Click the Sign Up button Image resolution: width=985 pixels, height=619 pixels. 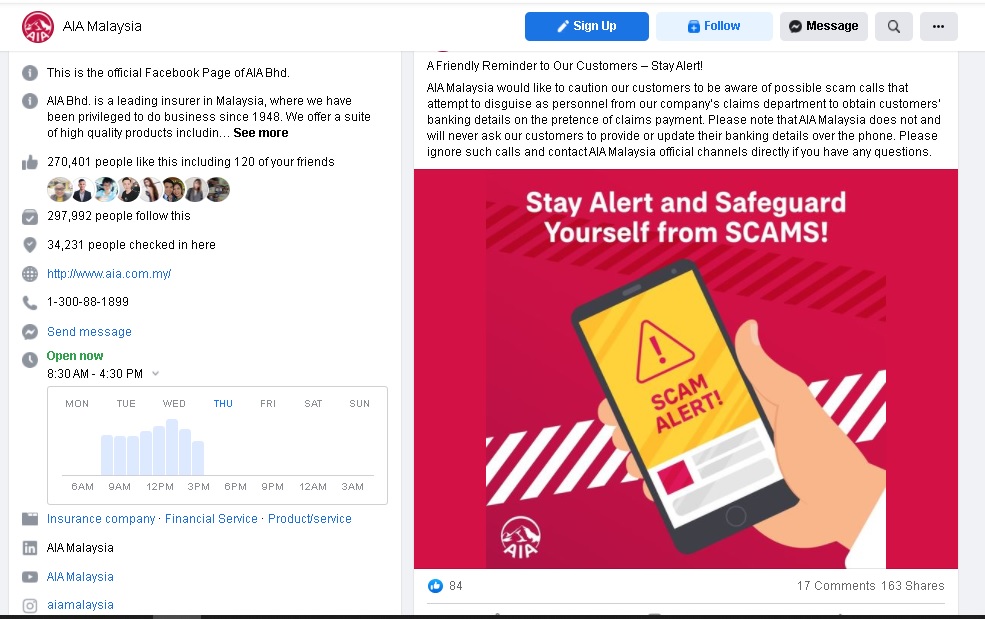(x=587, y=26)
